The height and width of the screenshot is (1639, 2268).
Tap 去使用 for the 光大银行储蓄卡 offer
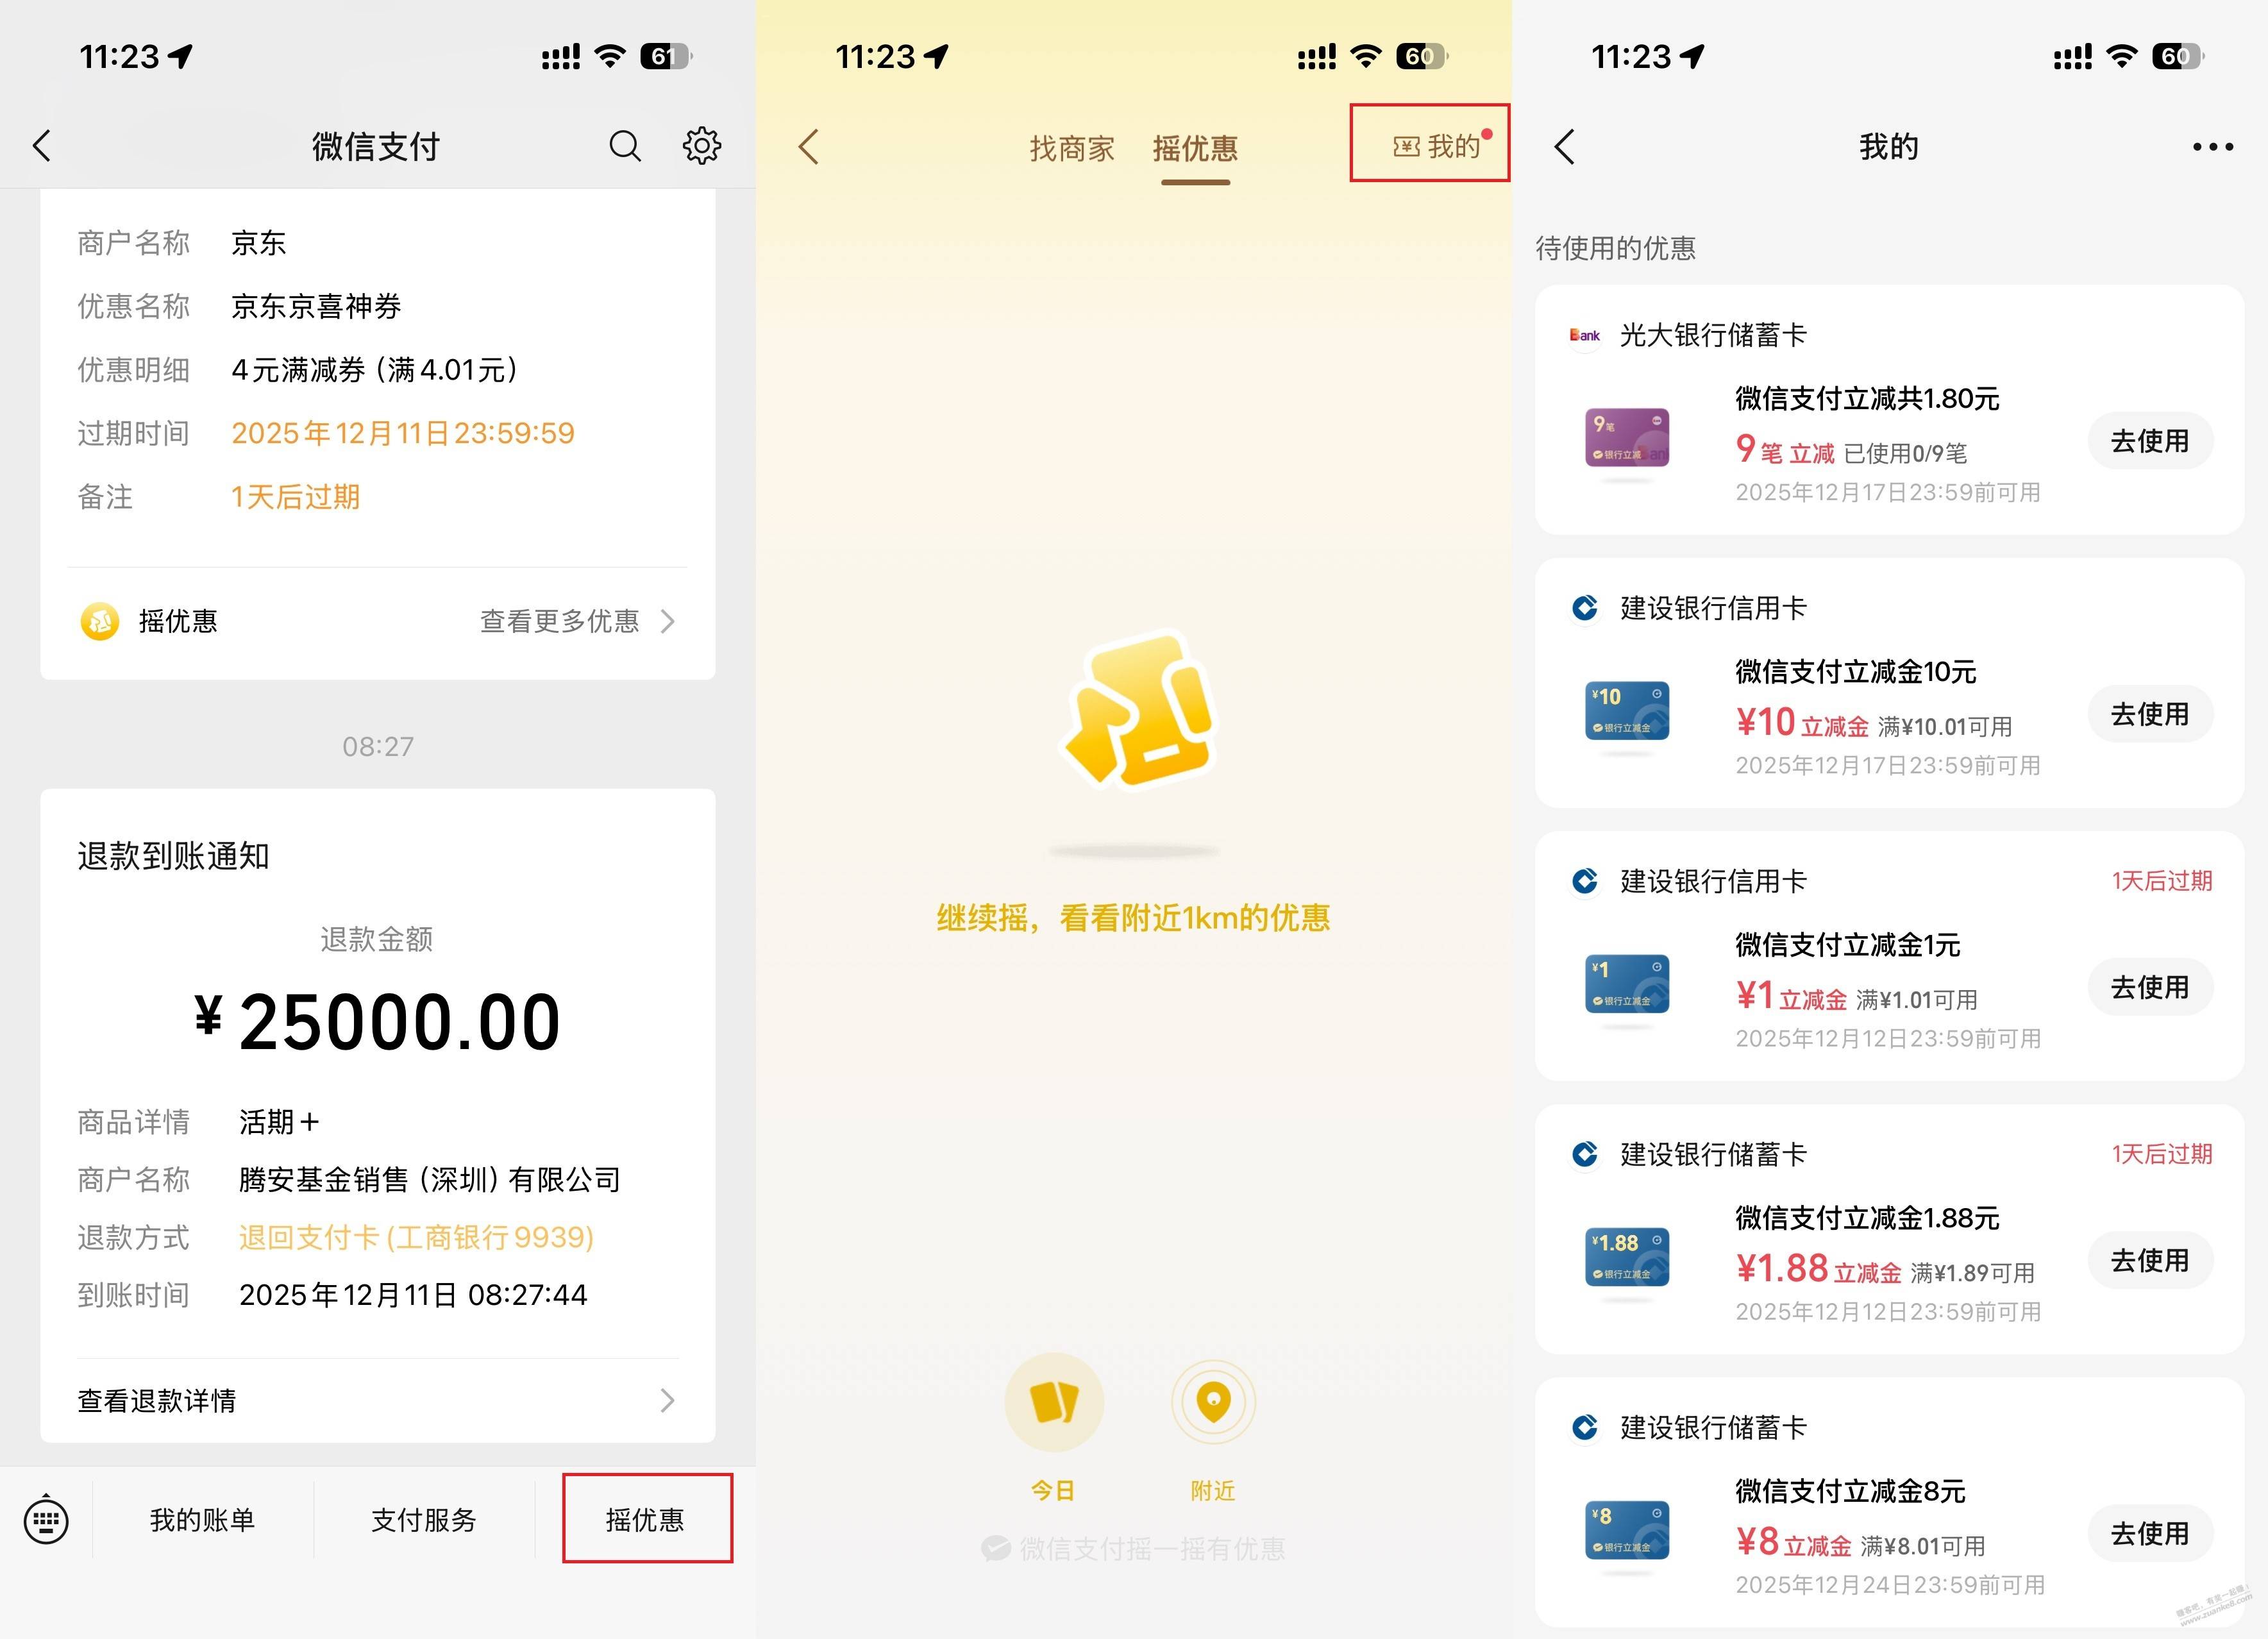[2150, 441]
